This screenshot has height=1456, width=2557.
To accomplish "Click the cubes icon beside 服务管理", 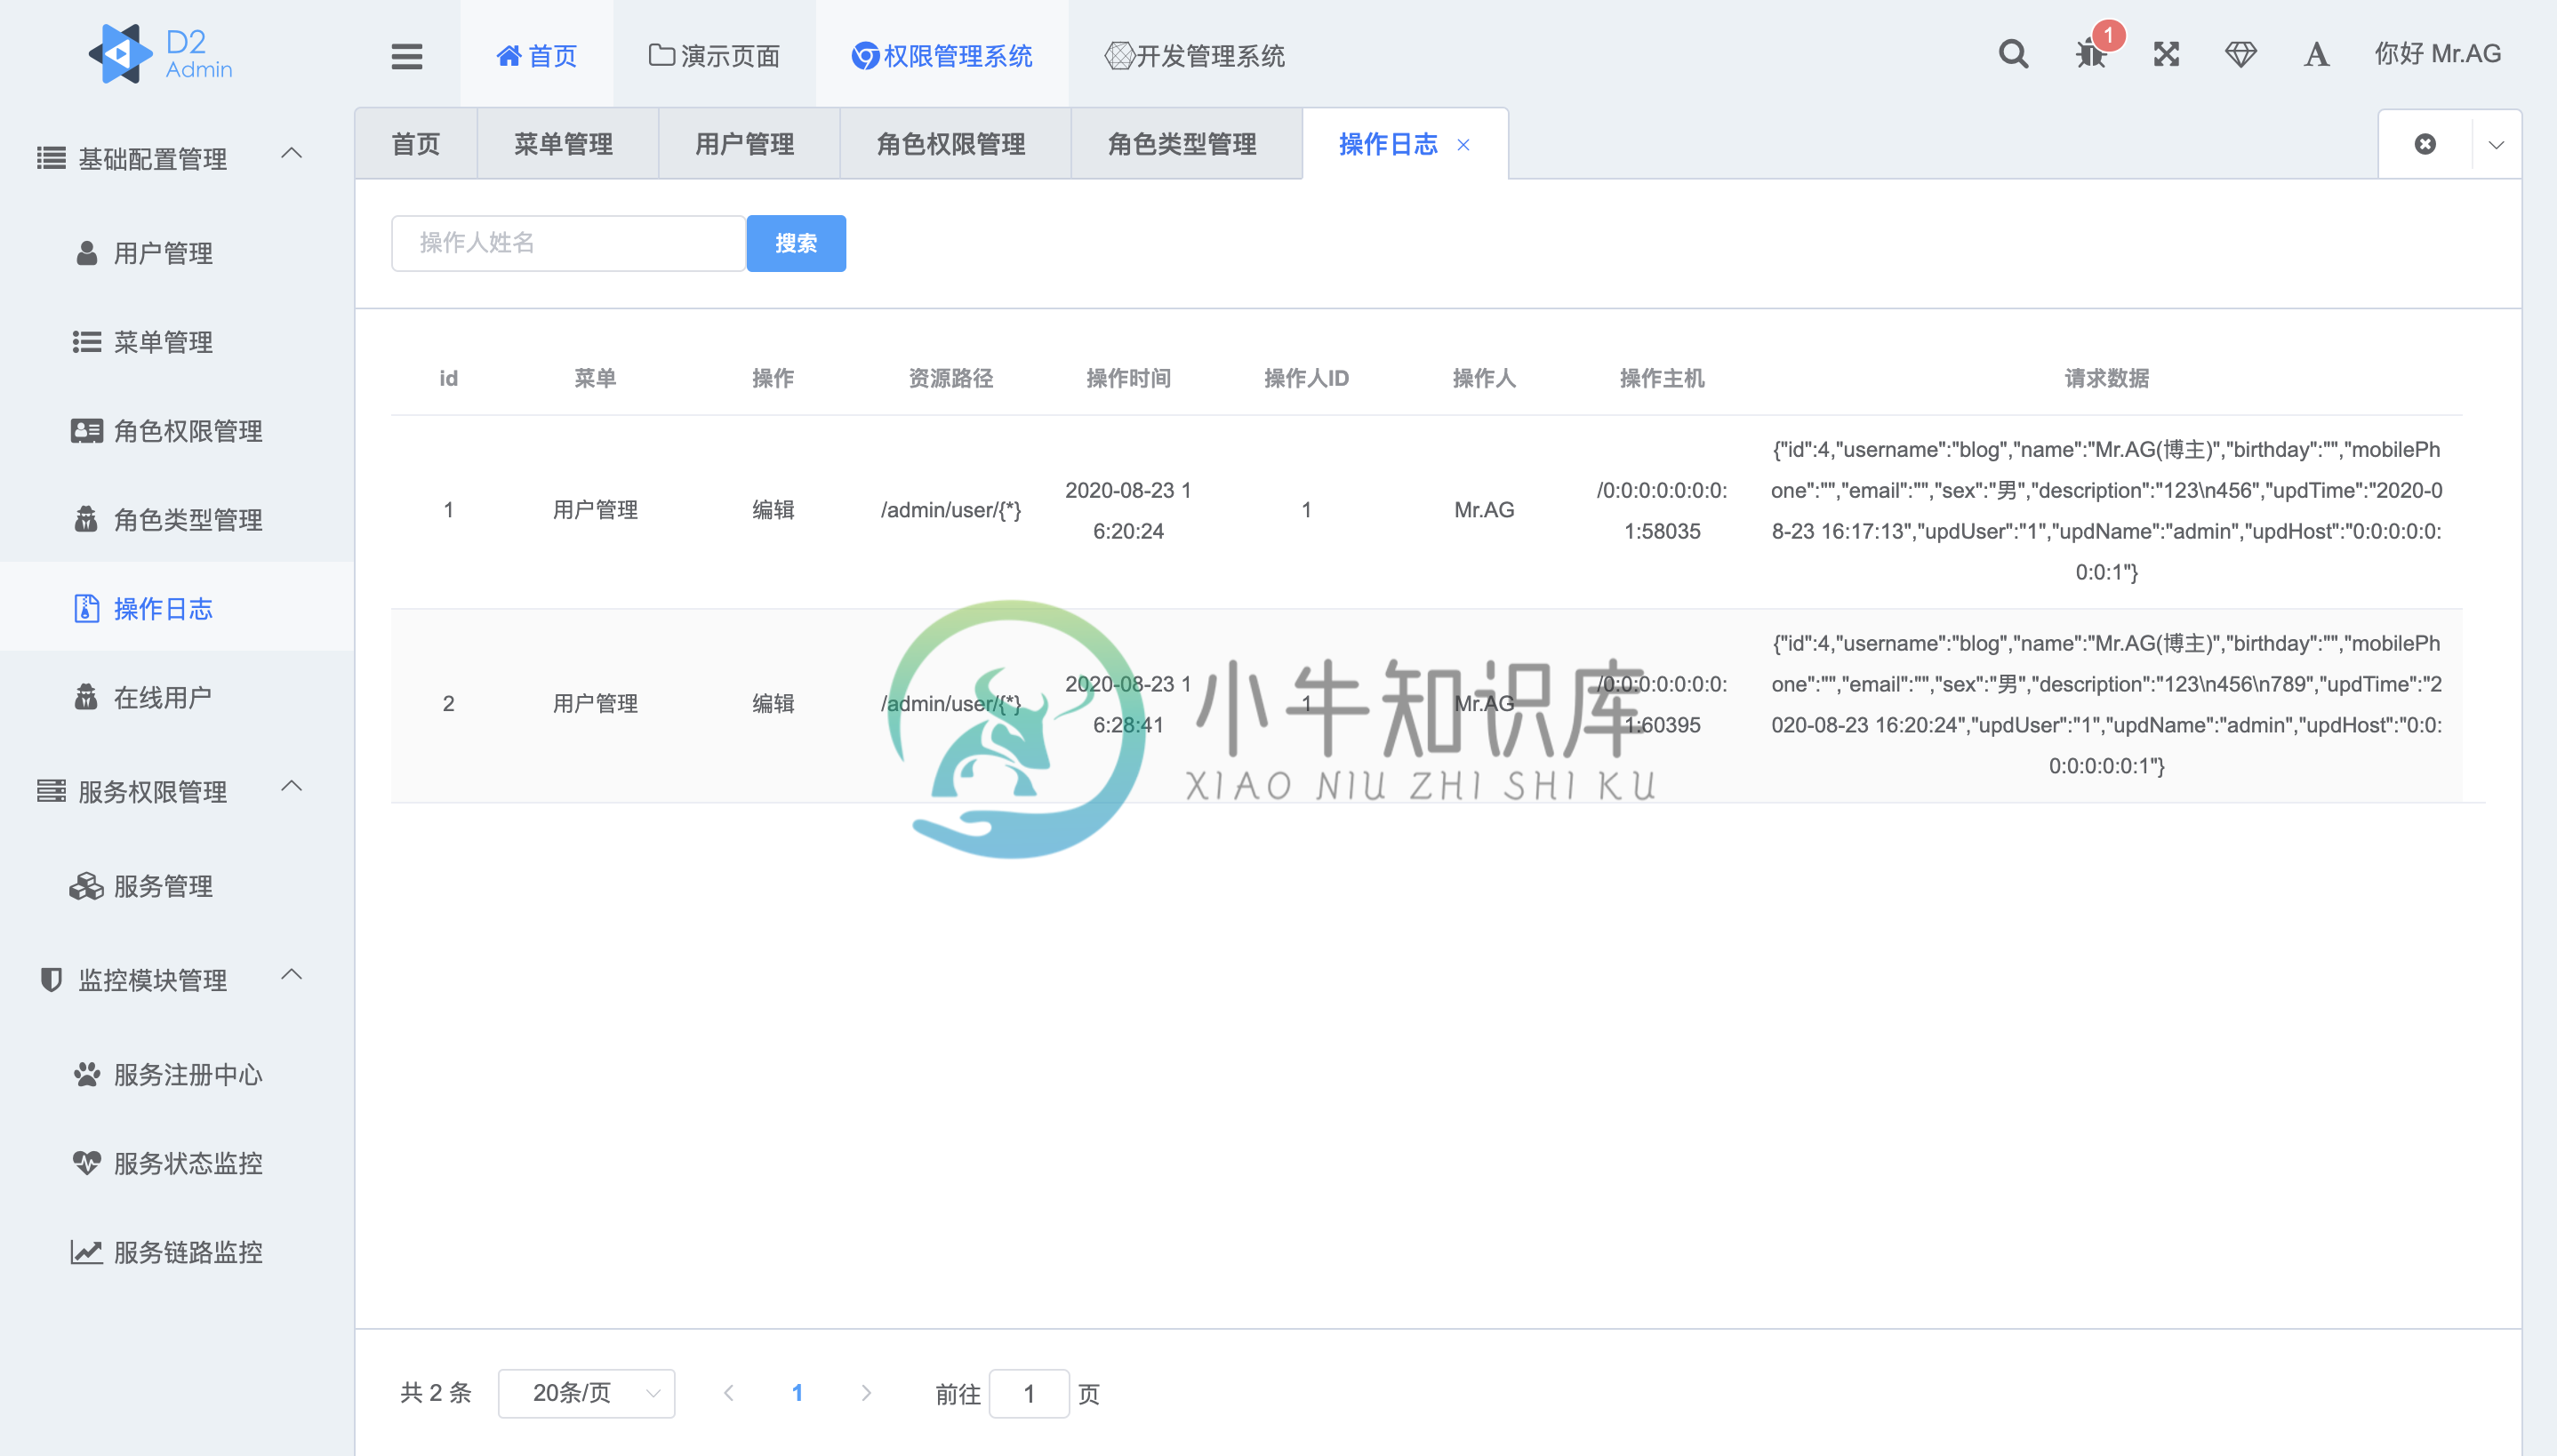I will pyautogui.click(x=87, y=886).
